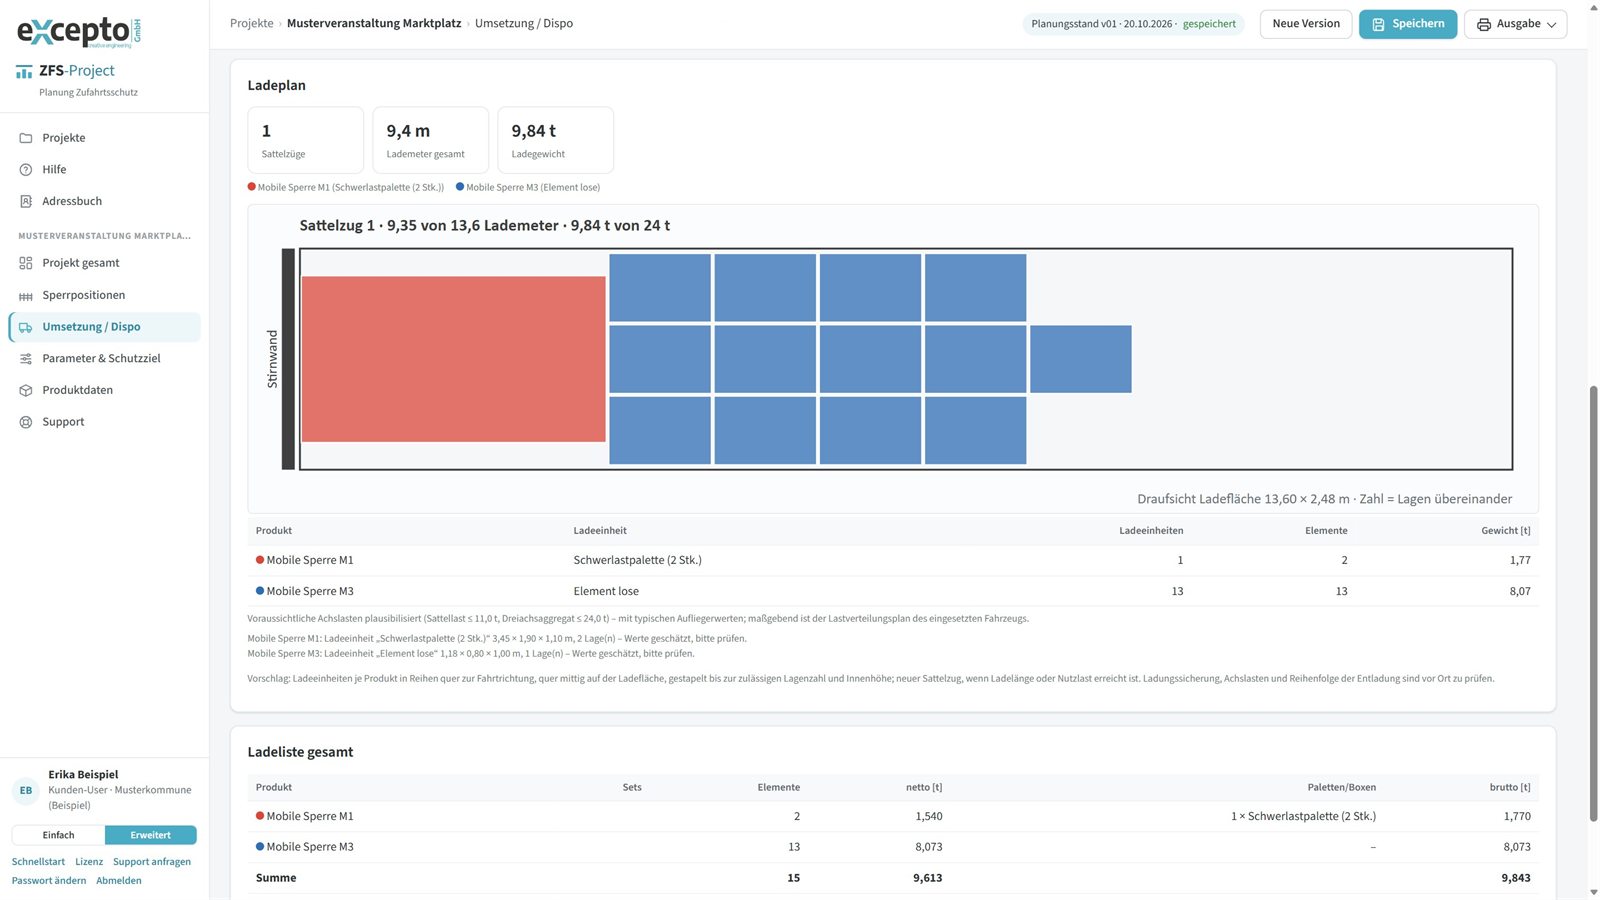This screenshot has width=1600, height=900.
Task: Click the Speichern button
Action: click(x=1407, y=24)
